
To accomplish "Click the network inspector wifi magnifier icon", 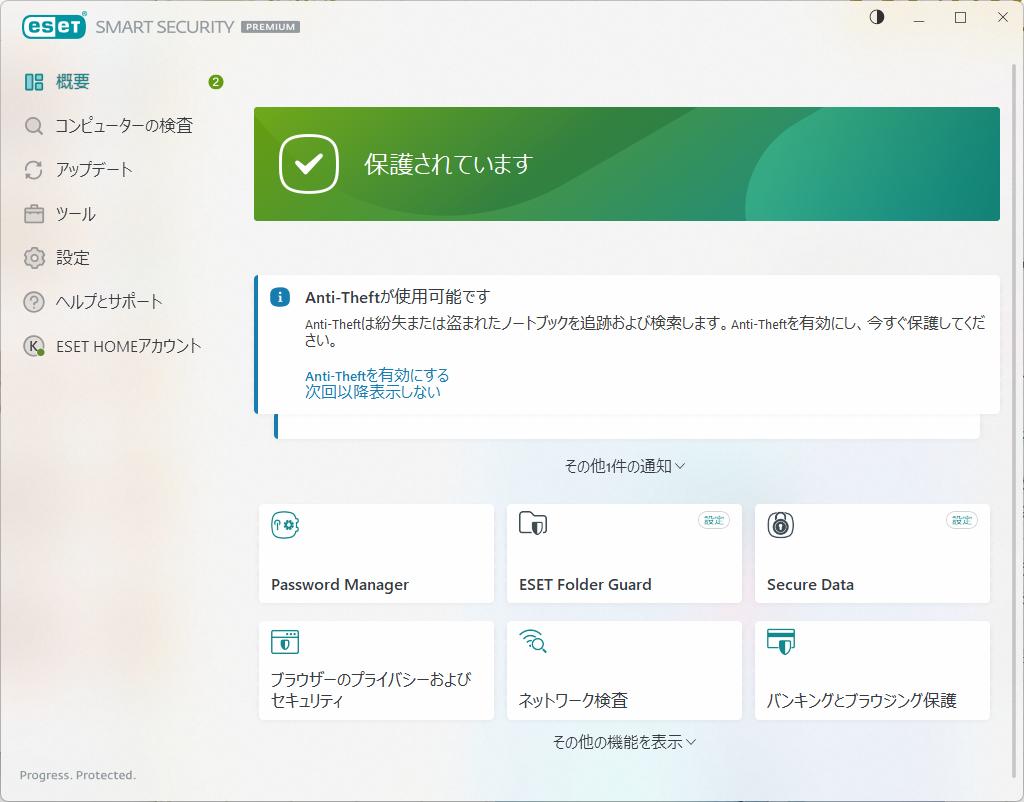I will (x=533, y=641).
